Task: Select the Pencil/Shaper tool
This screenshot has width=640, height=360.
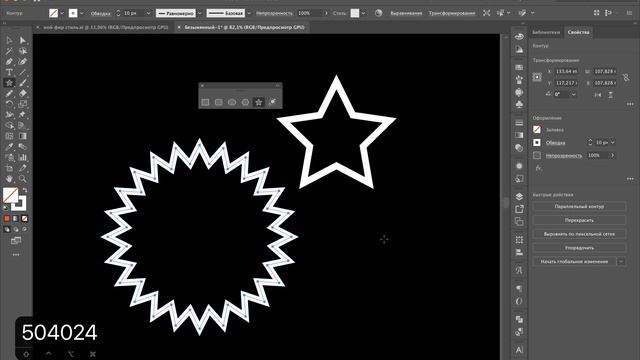Action: coord(9,93)
